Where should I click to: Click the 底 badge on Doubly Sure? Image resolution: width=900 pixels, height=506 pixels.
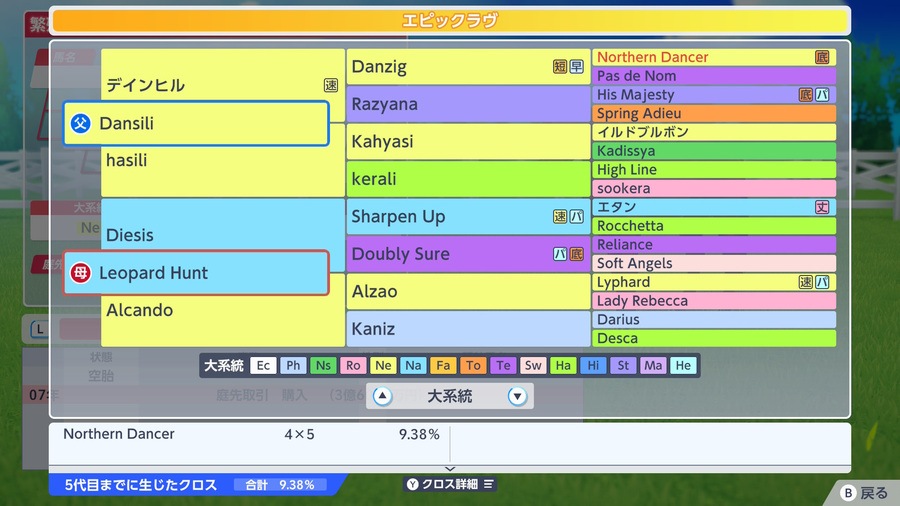pyautogui.click(x=576, y=254)
